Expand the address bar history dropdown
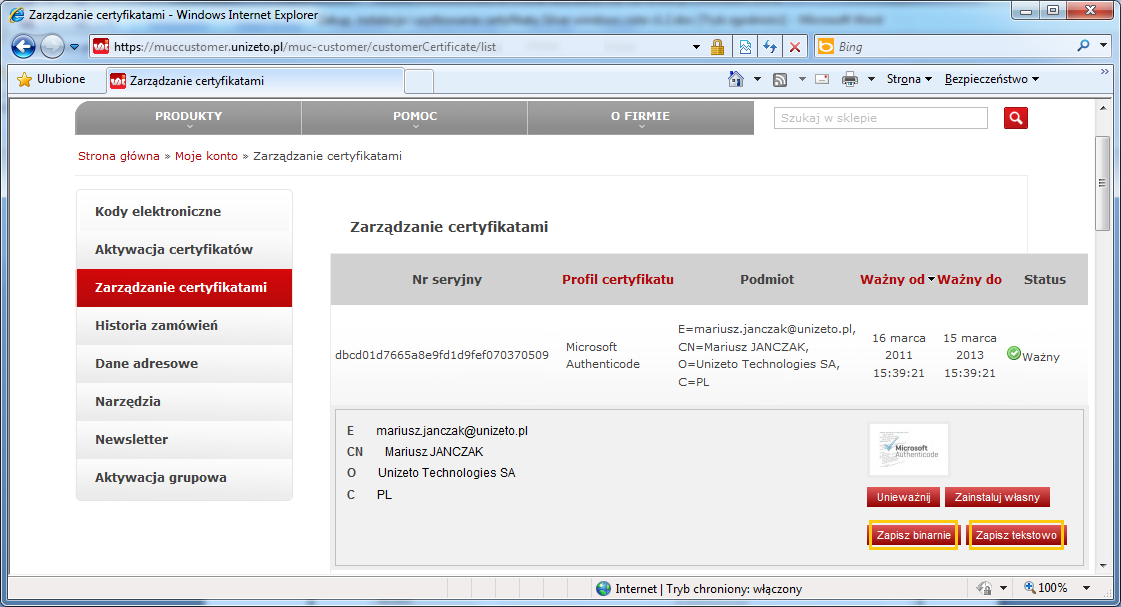 pyautogui.click(x=696, y=47)
